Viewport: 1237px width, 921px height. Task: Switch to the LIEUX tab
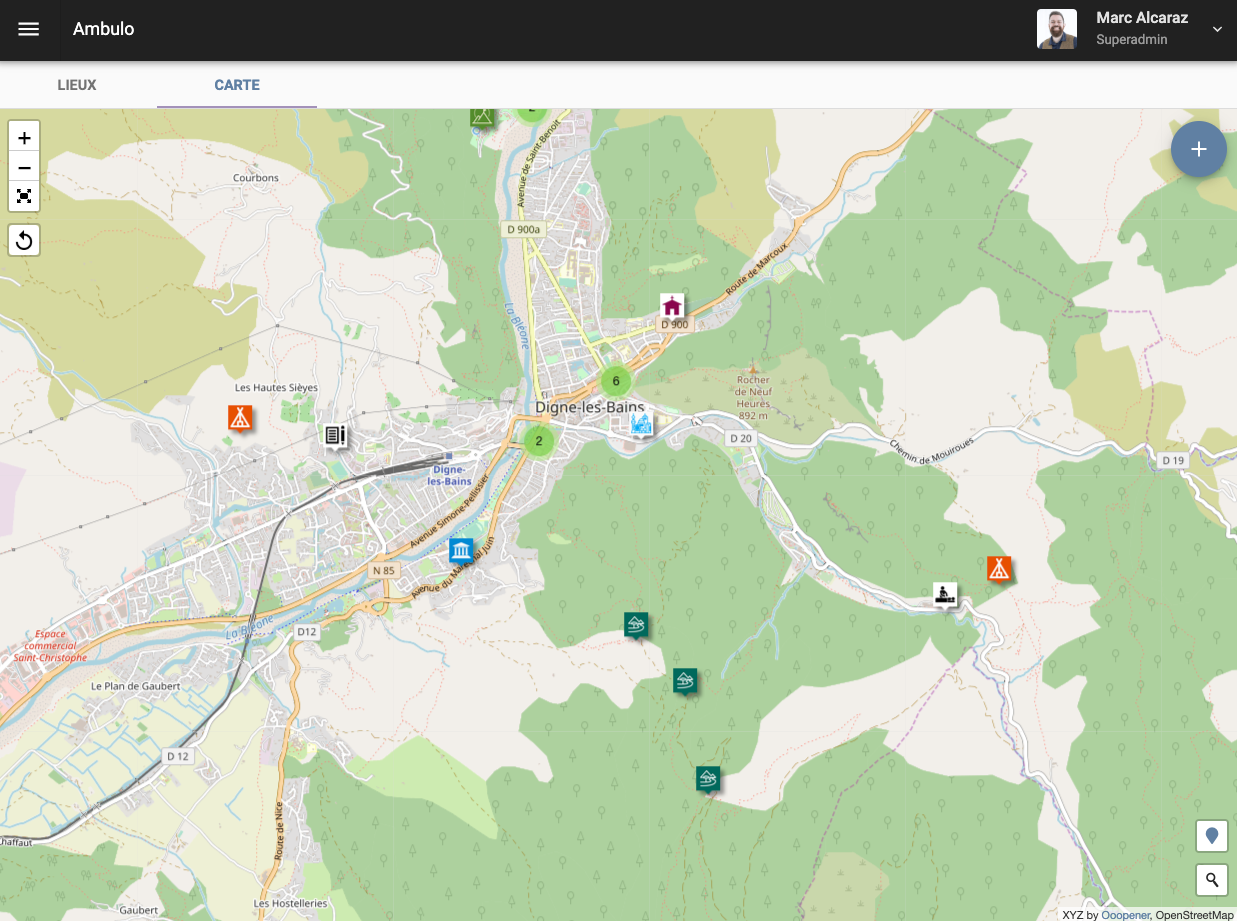pyautogui.click(x=77, y=85)
